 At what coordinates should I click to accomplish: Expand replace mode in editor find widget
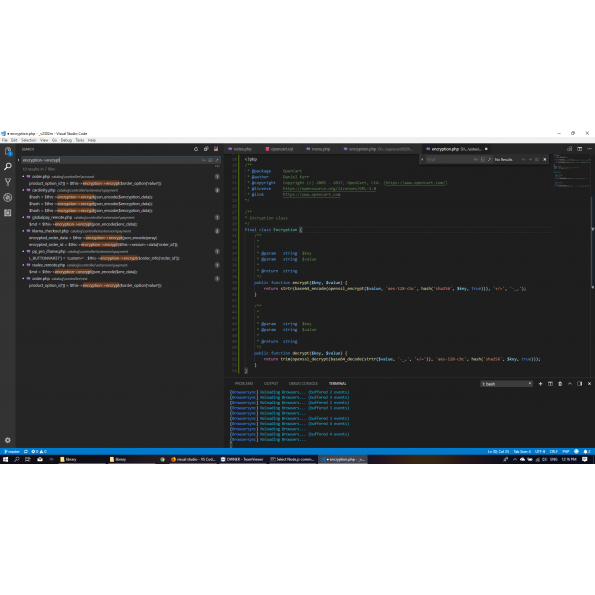(x=422, y=159)
